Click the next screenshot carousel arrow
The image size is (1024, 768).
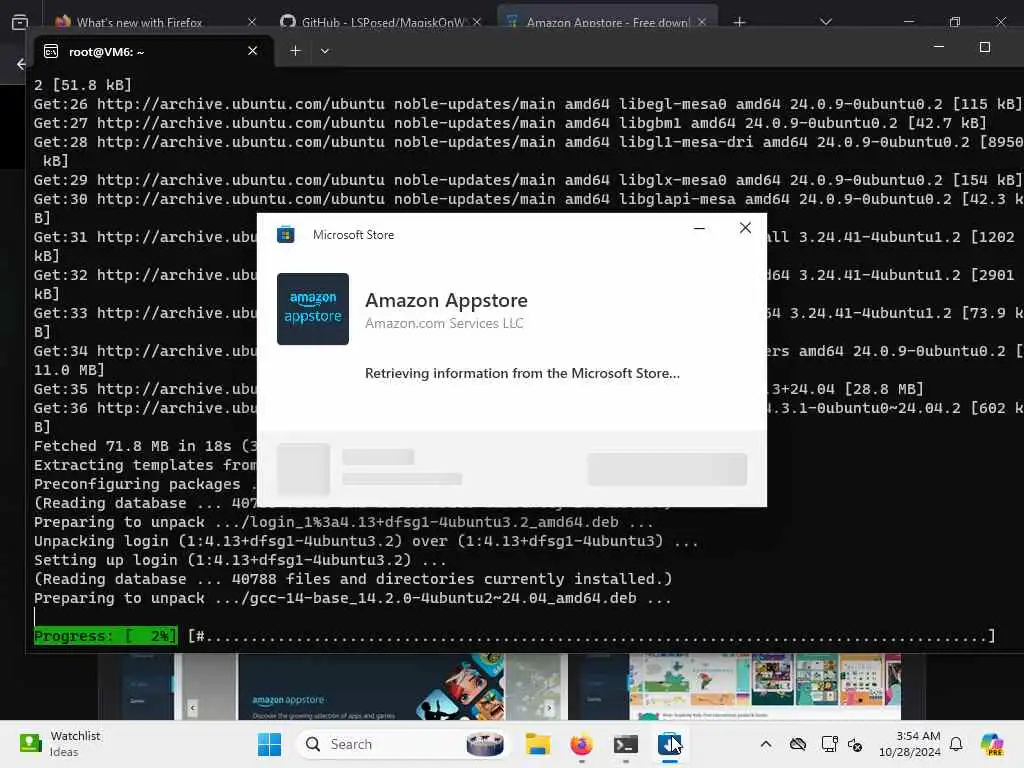[x=549, y=708]
